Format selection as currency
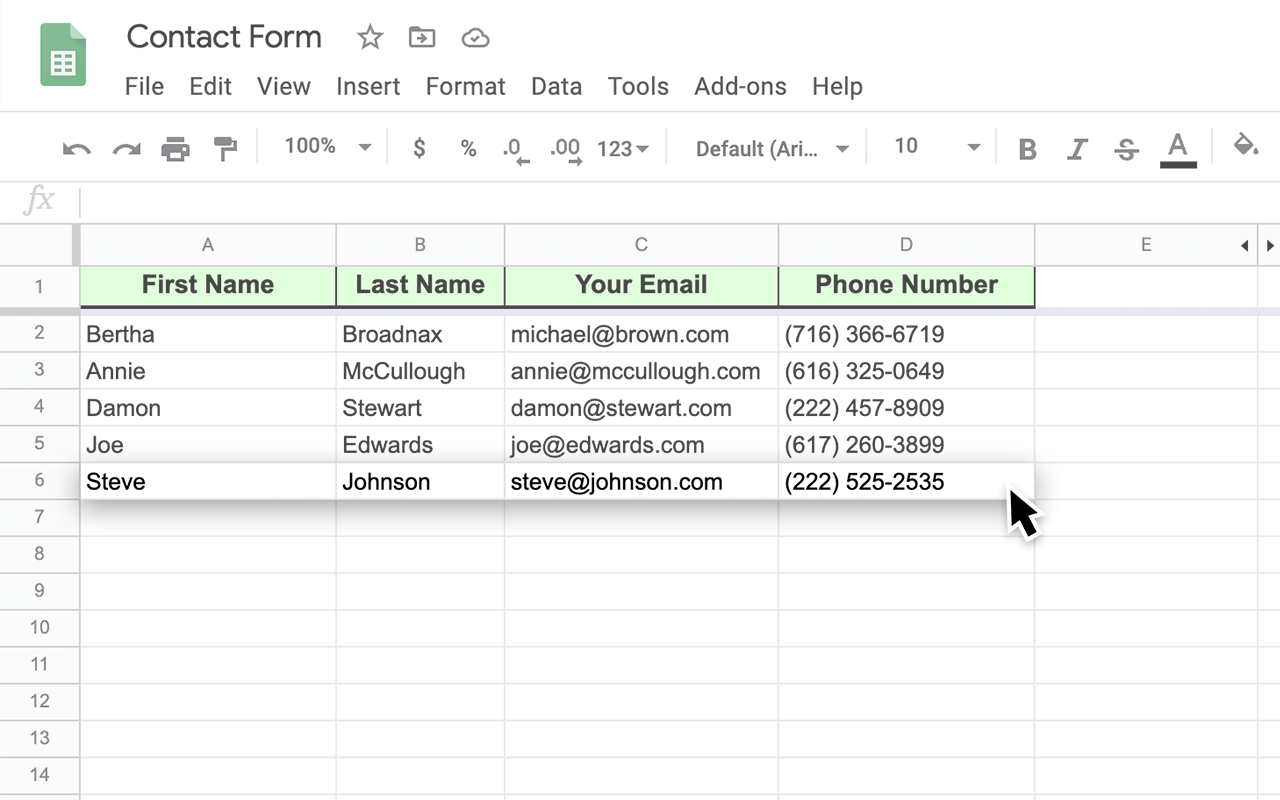Image resolution: width=1280 pixels, height=800 pixels. 419,147
